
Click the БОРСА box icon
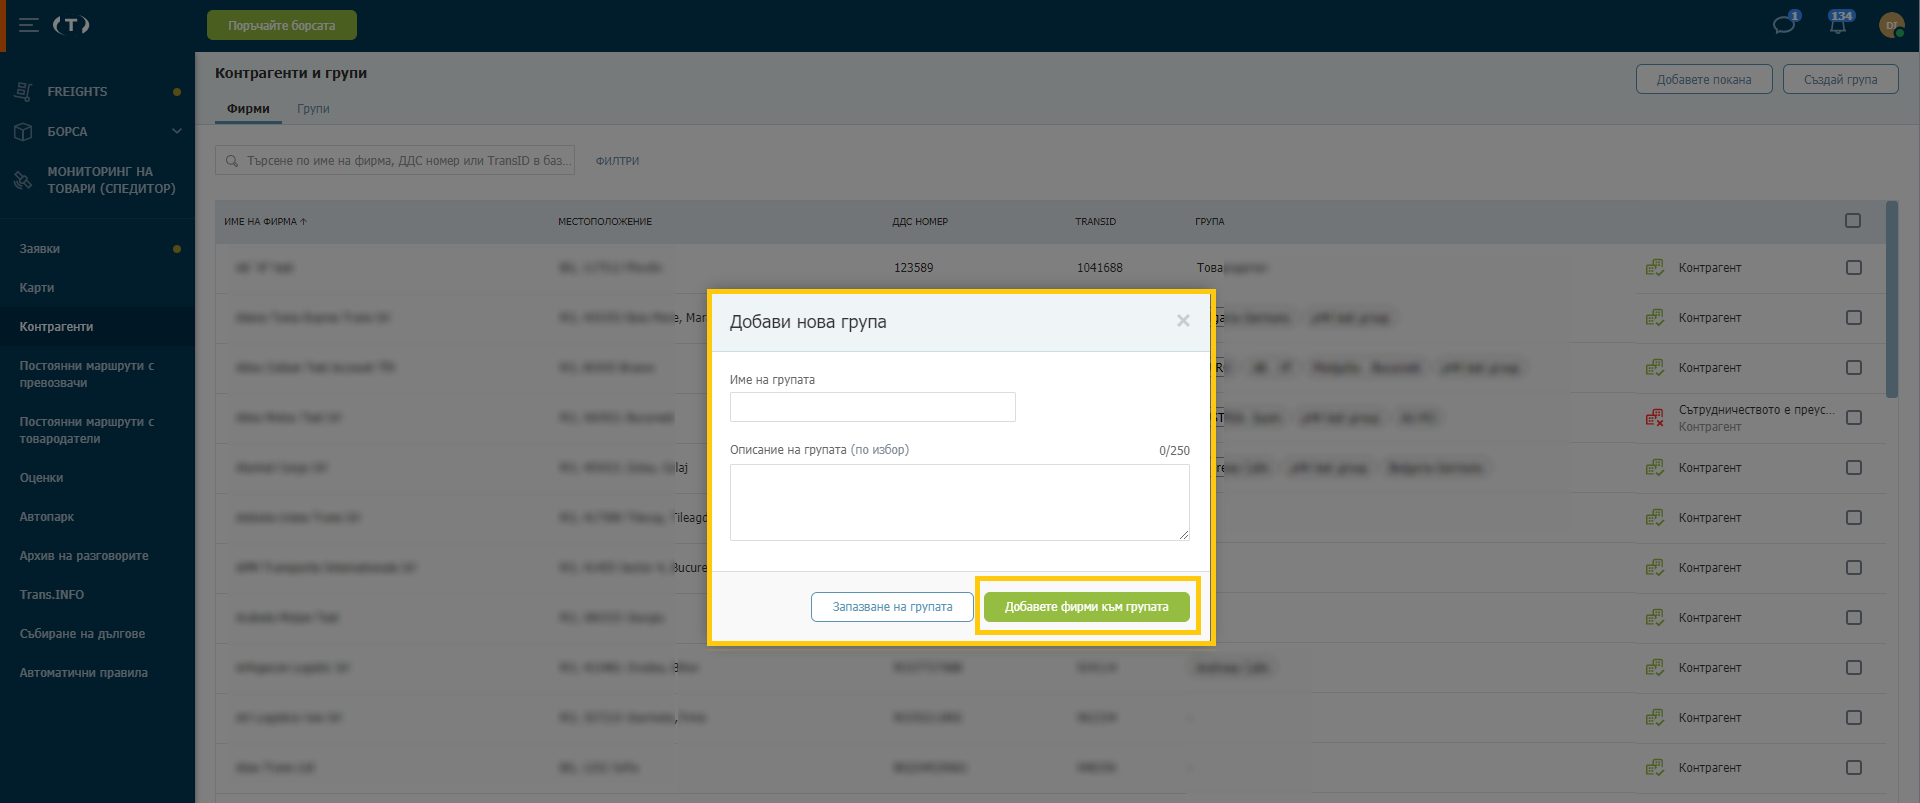(24, 131)
